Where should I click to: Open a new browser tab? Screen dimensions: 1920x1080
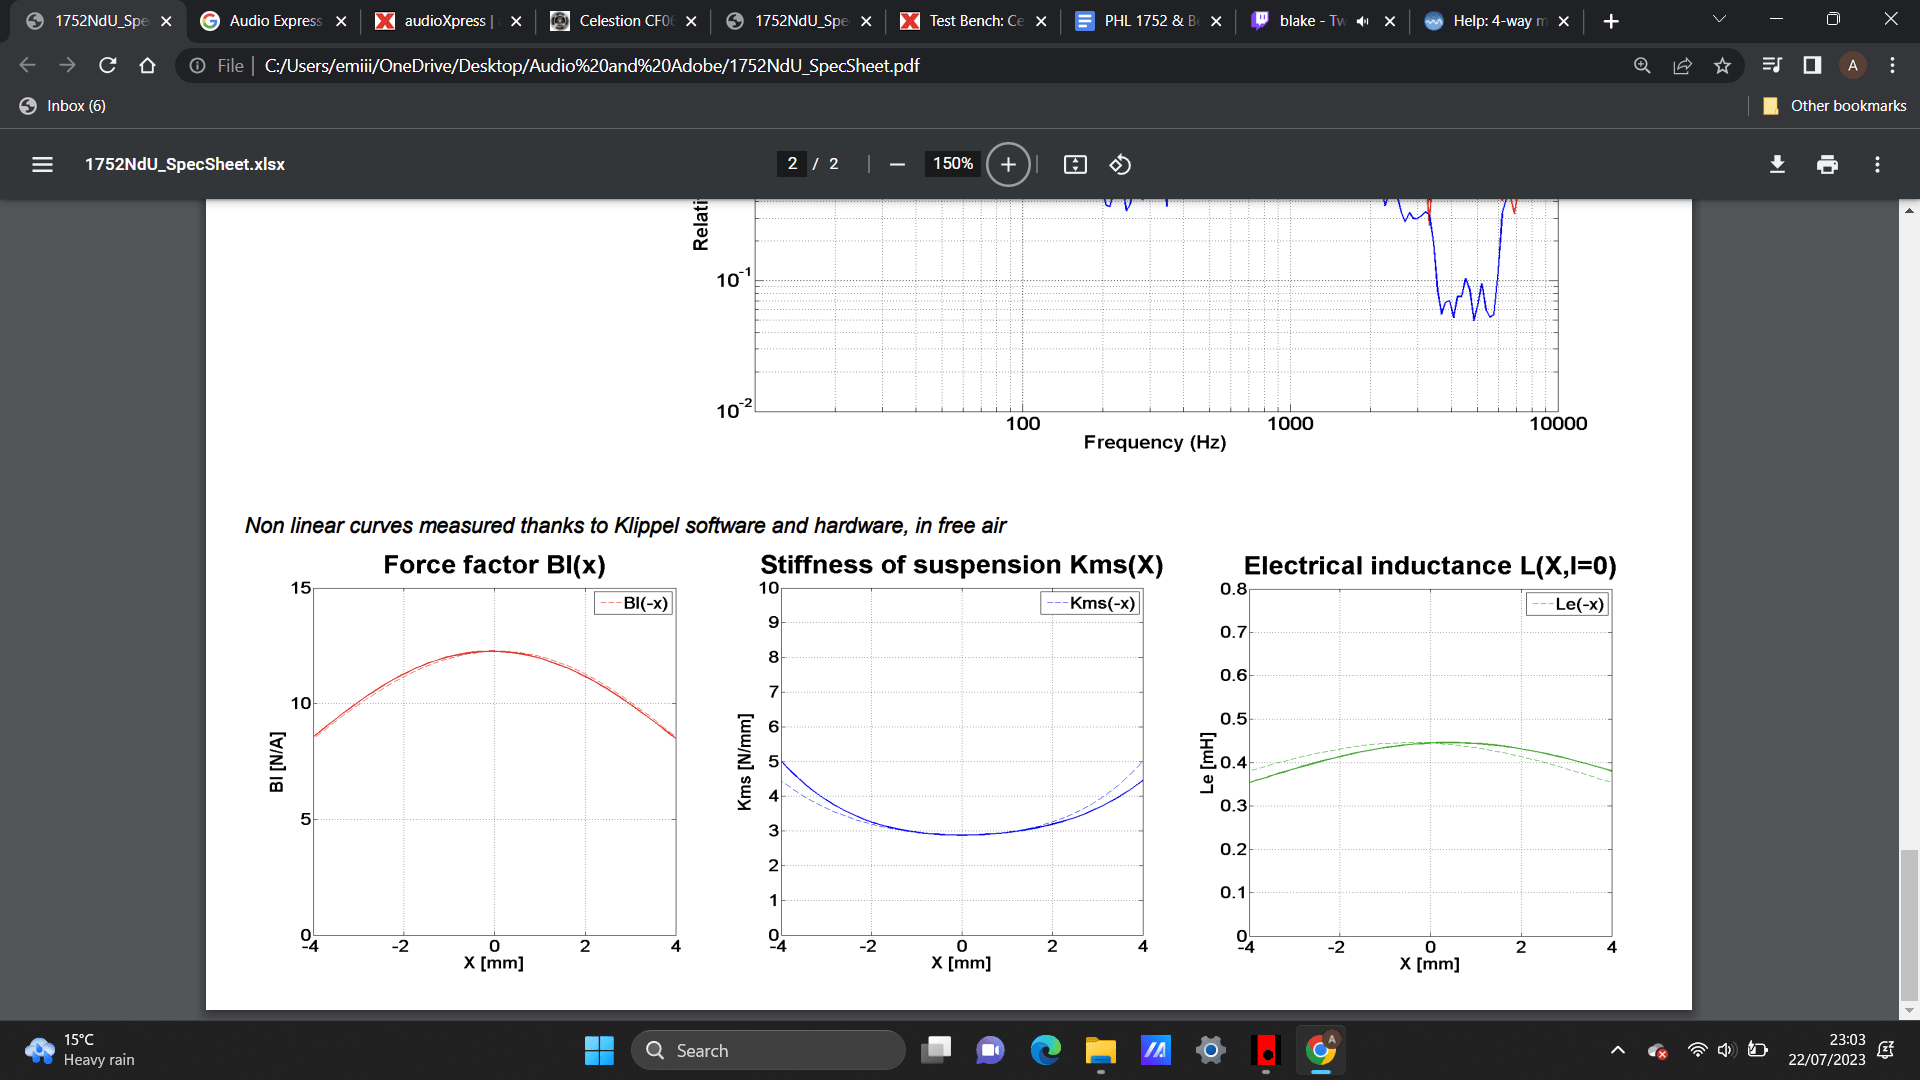1611,21
